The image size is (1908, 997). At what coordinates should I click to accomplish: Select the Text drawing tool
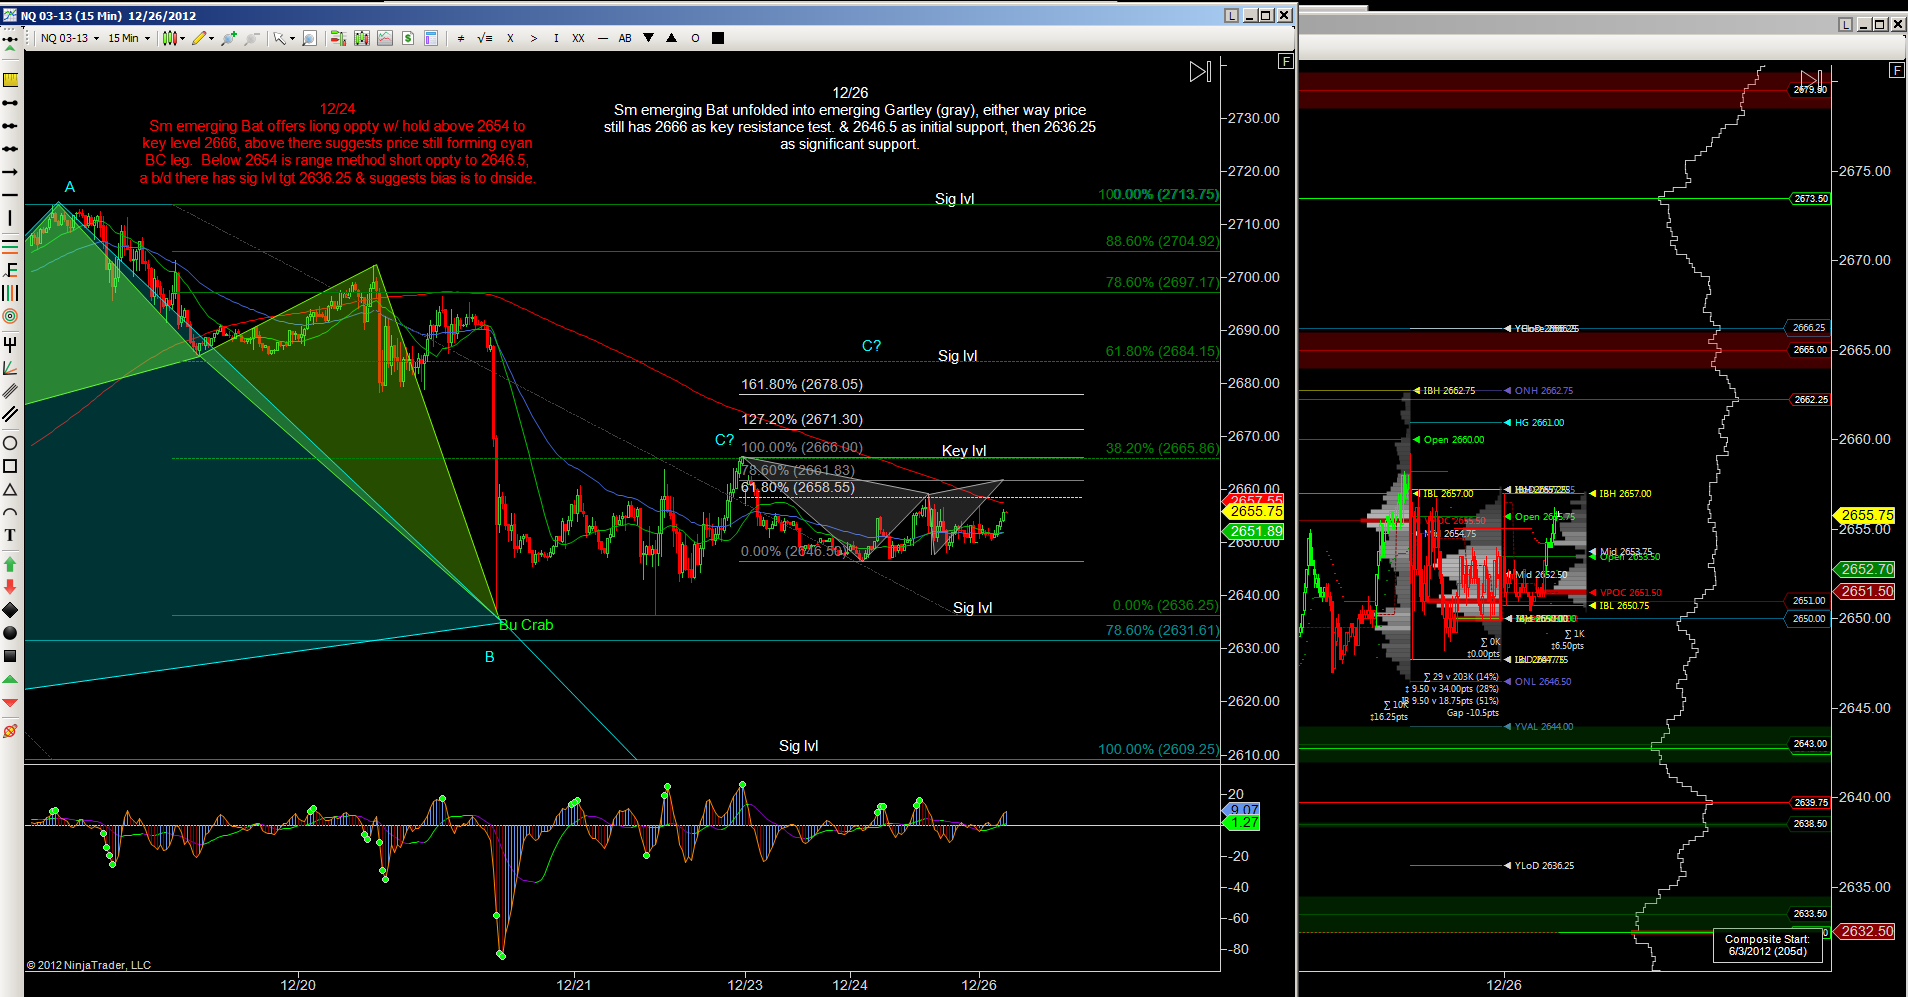(10, 536)
